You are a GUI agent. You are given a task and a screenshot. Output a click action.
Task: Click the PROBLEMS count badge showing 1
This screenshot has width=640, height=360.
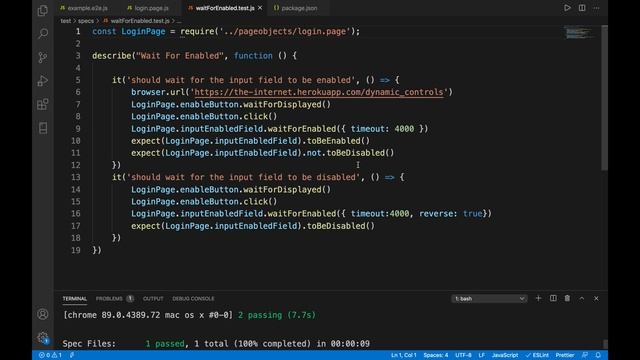[x=130, y=299]
